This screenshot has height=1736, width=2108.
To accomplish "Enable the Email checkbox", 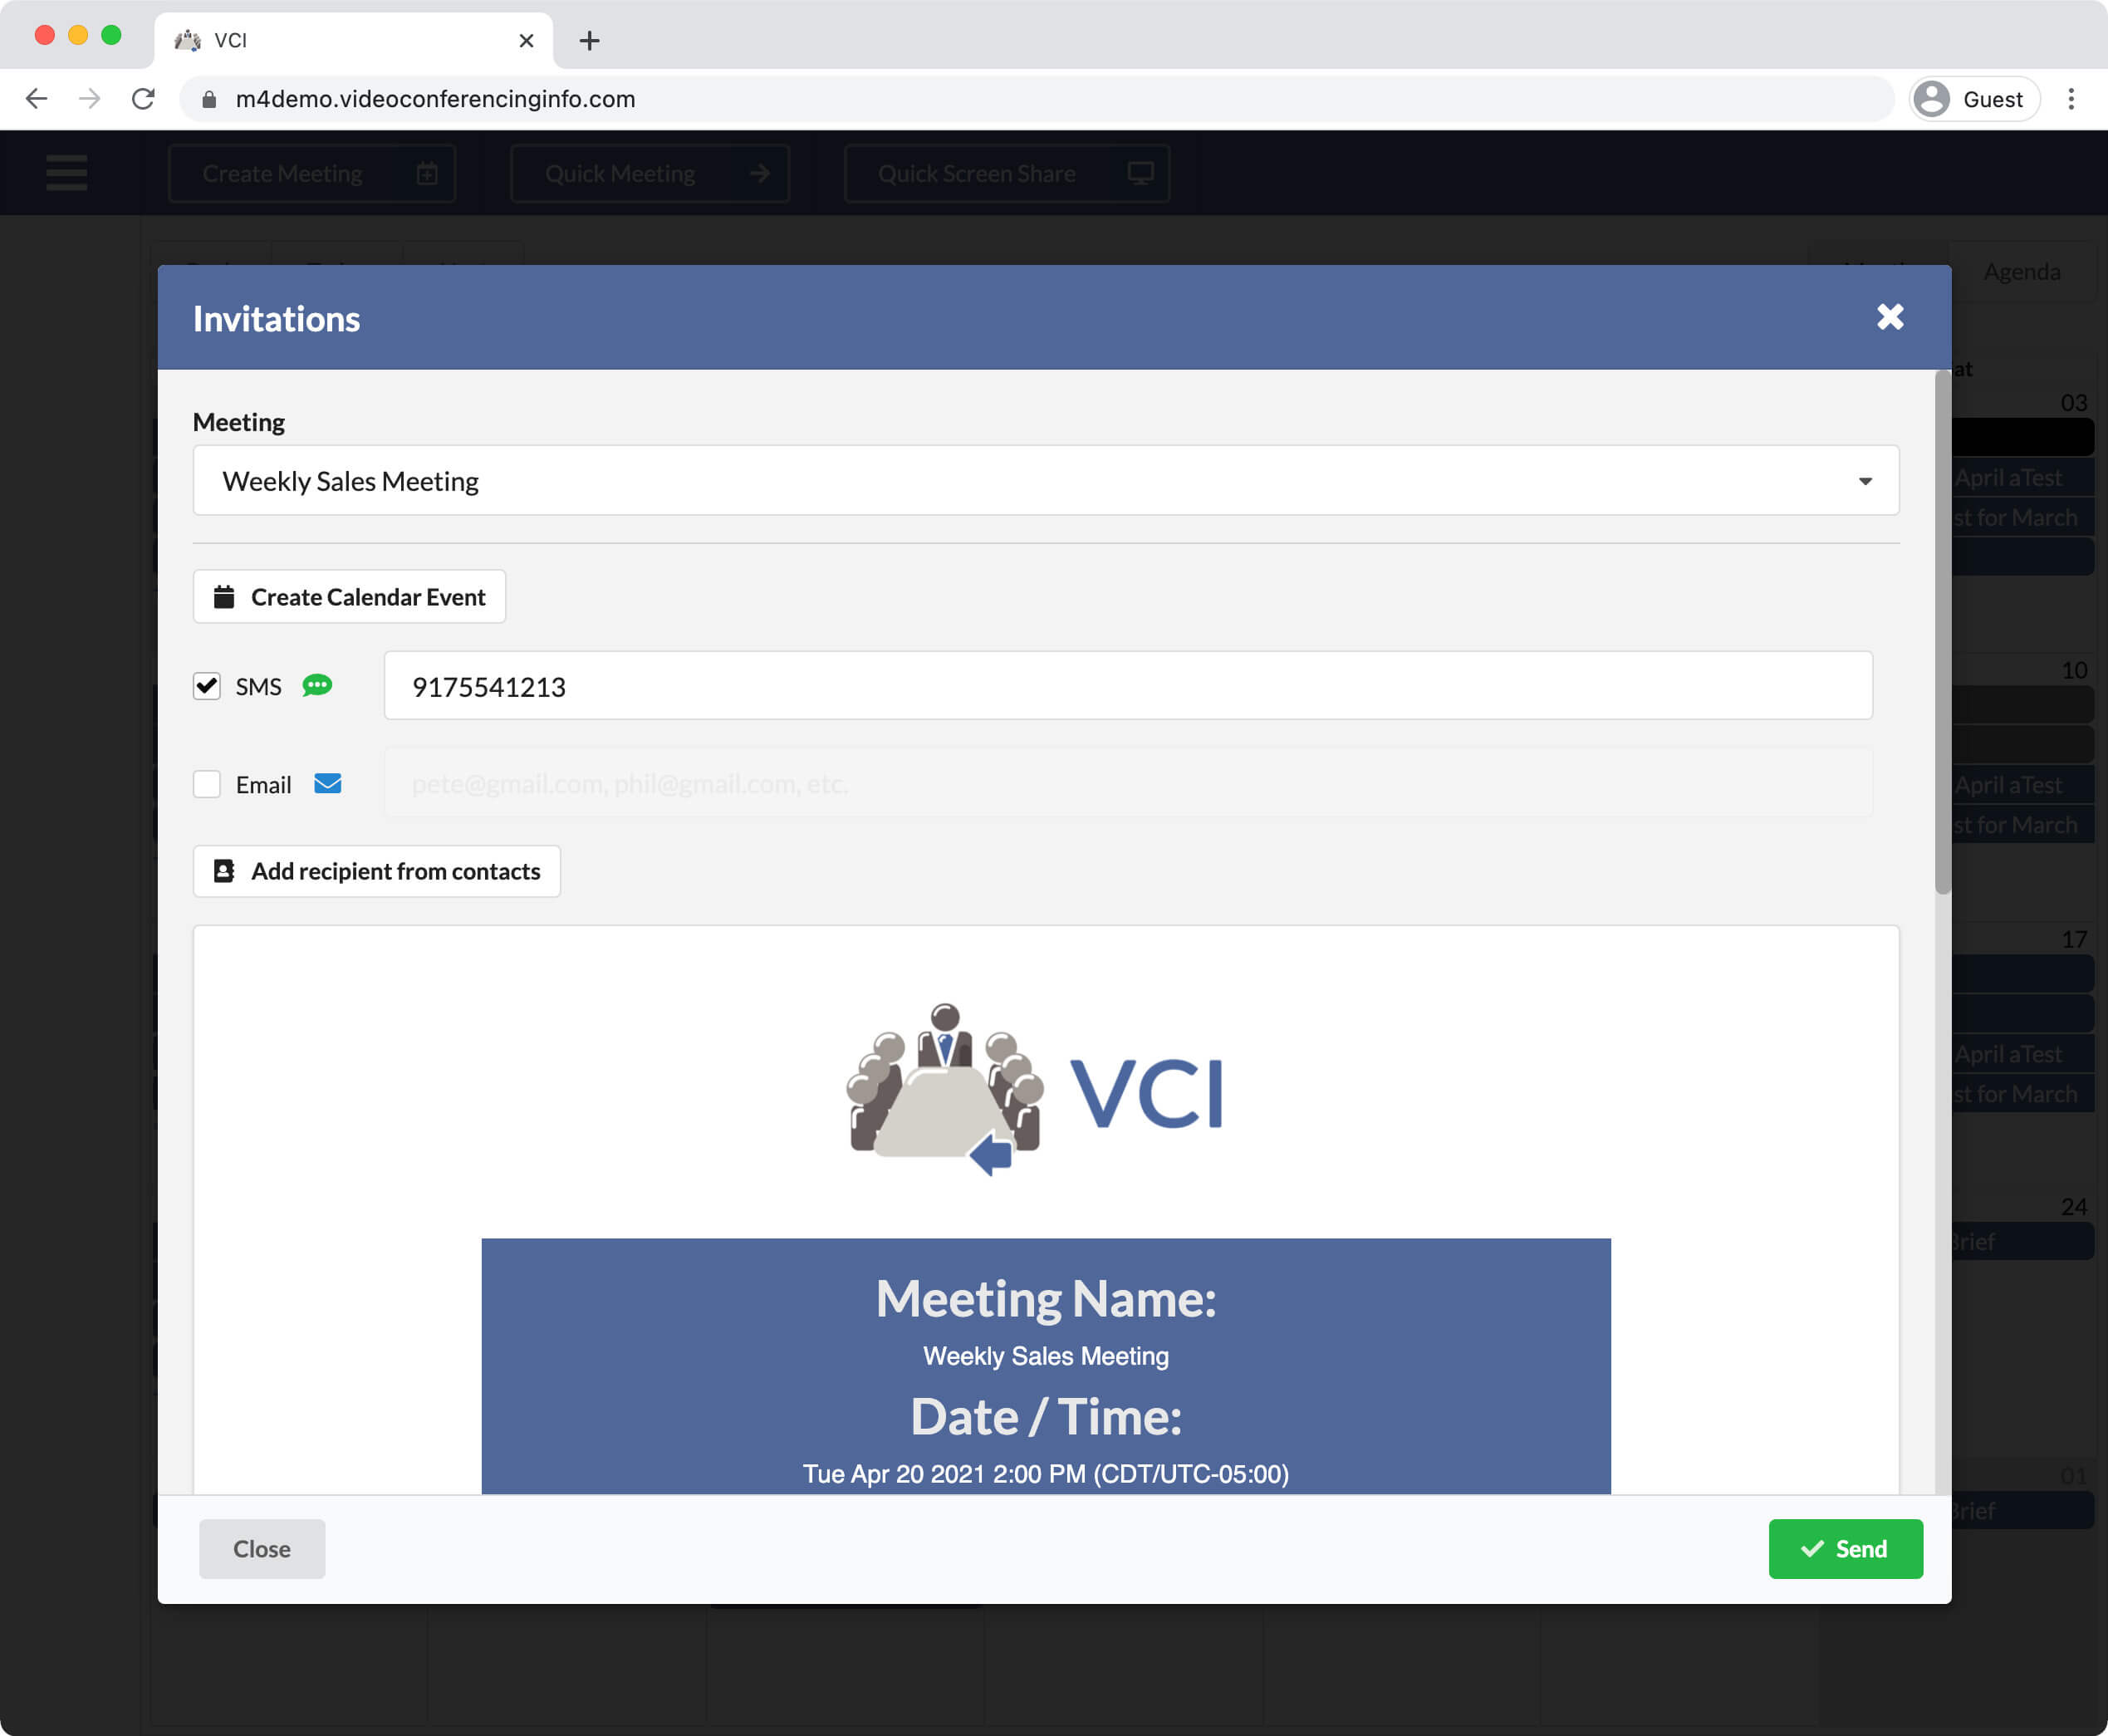I will 207,784.
